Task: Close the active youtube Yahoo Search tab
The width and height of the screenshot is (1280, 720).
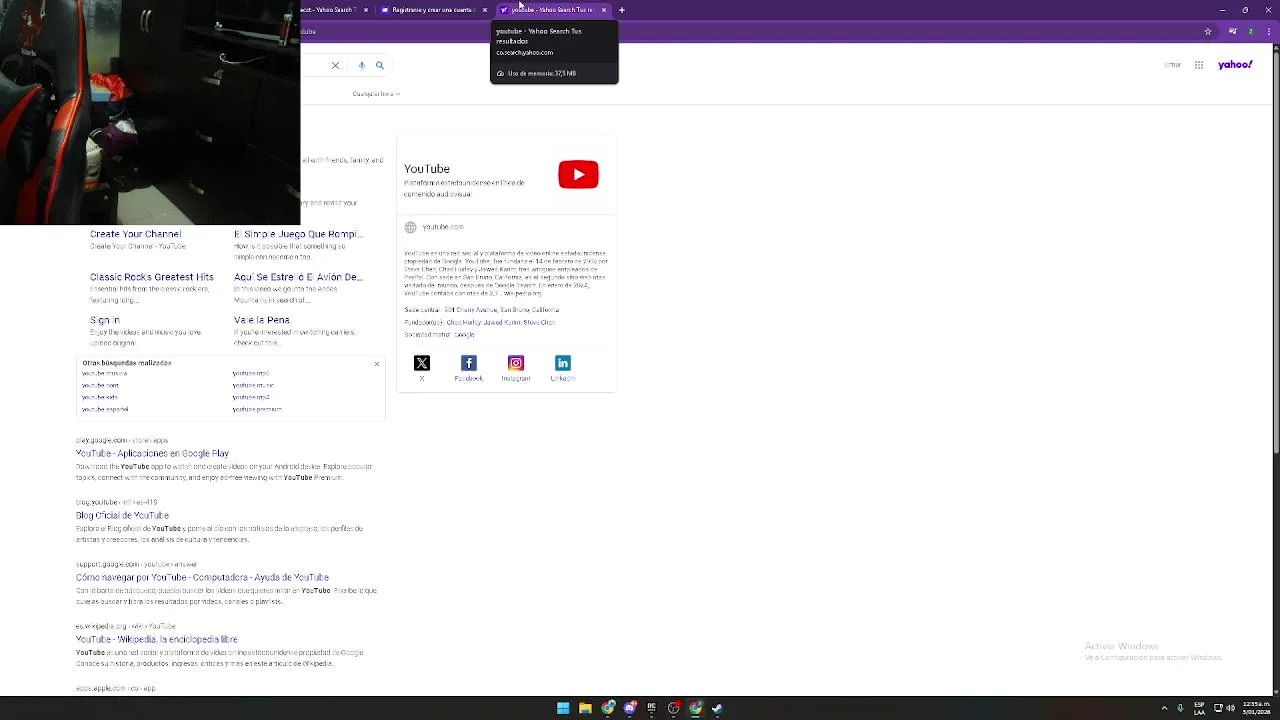Action: [604, 10]
